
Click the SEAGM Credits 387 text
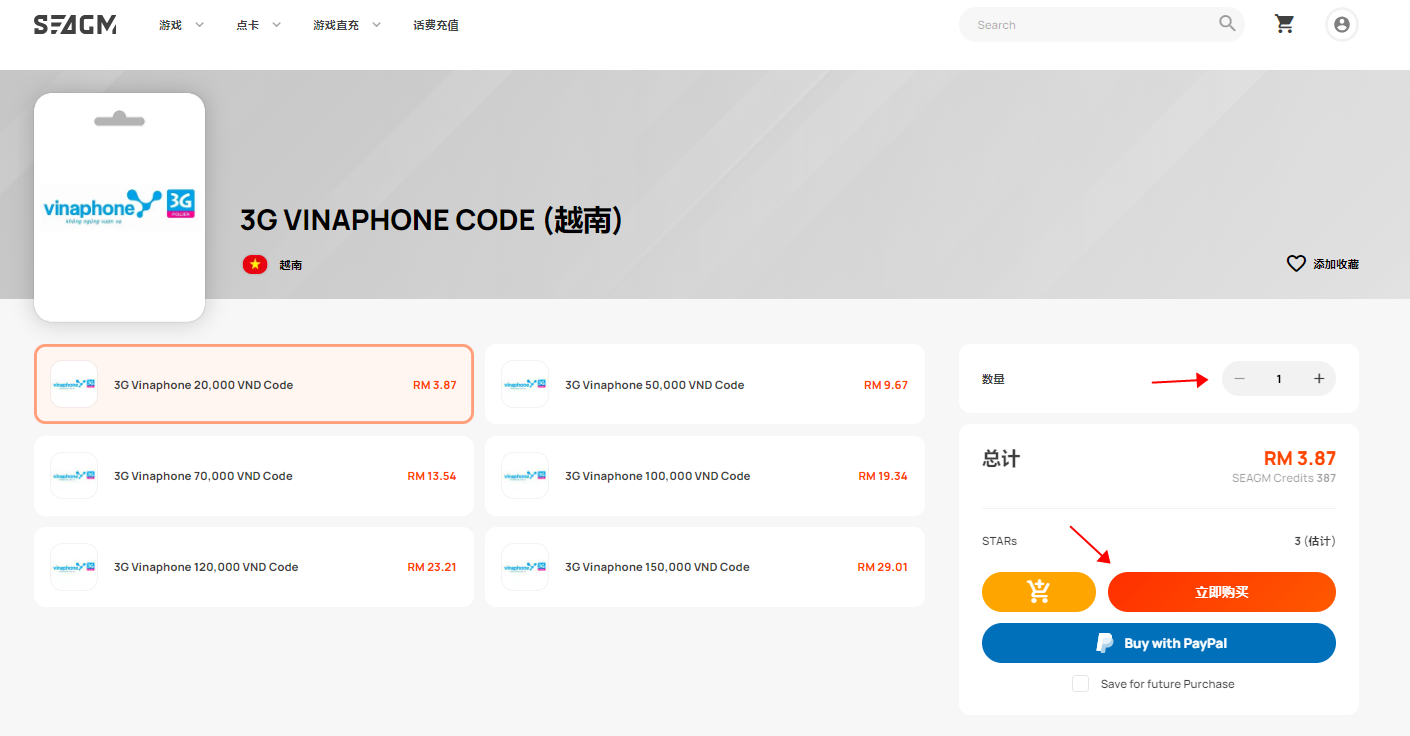[1284, 478]
